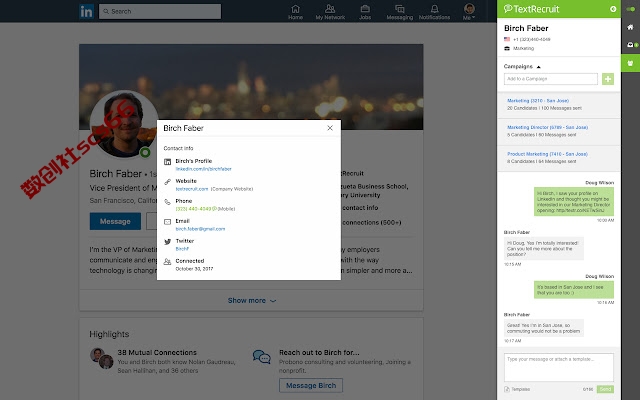Screen dimensions: 640x400
Task: Click the Twitter bird icon
Action: click(x=167, y=242)
